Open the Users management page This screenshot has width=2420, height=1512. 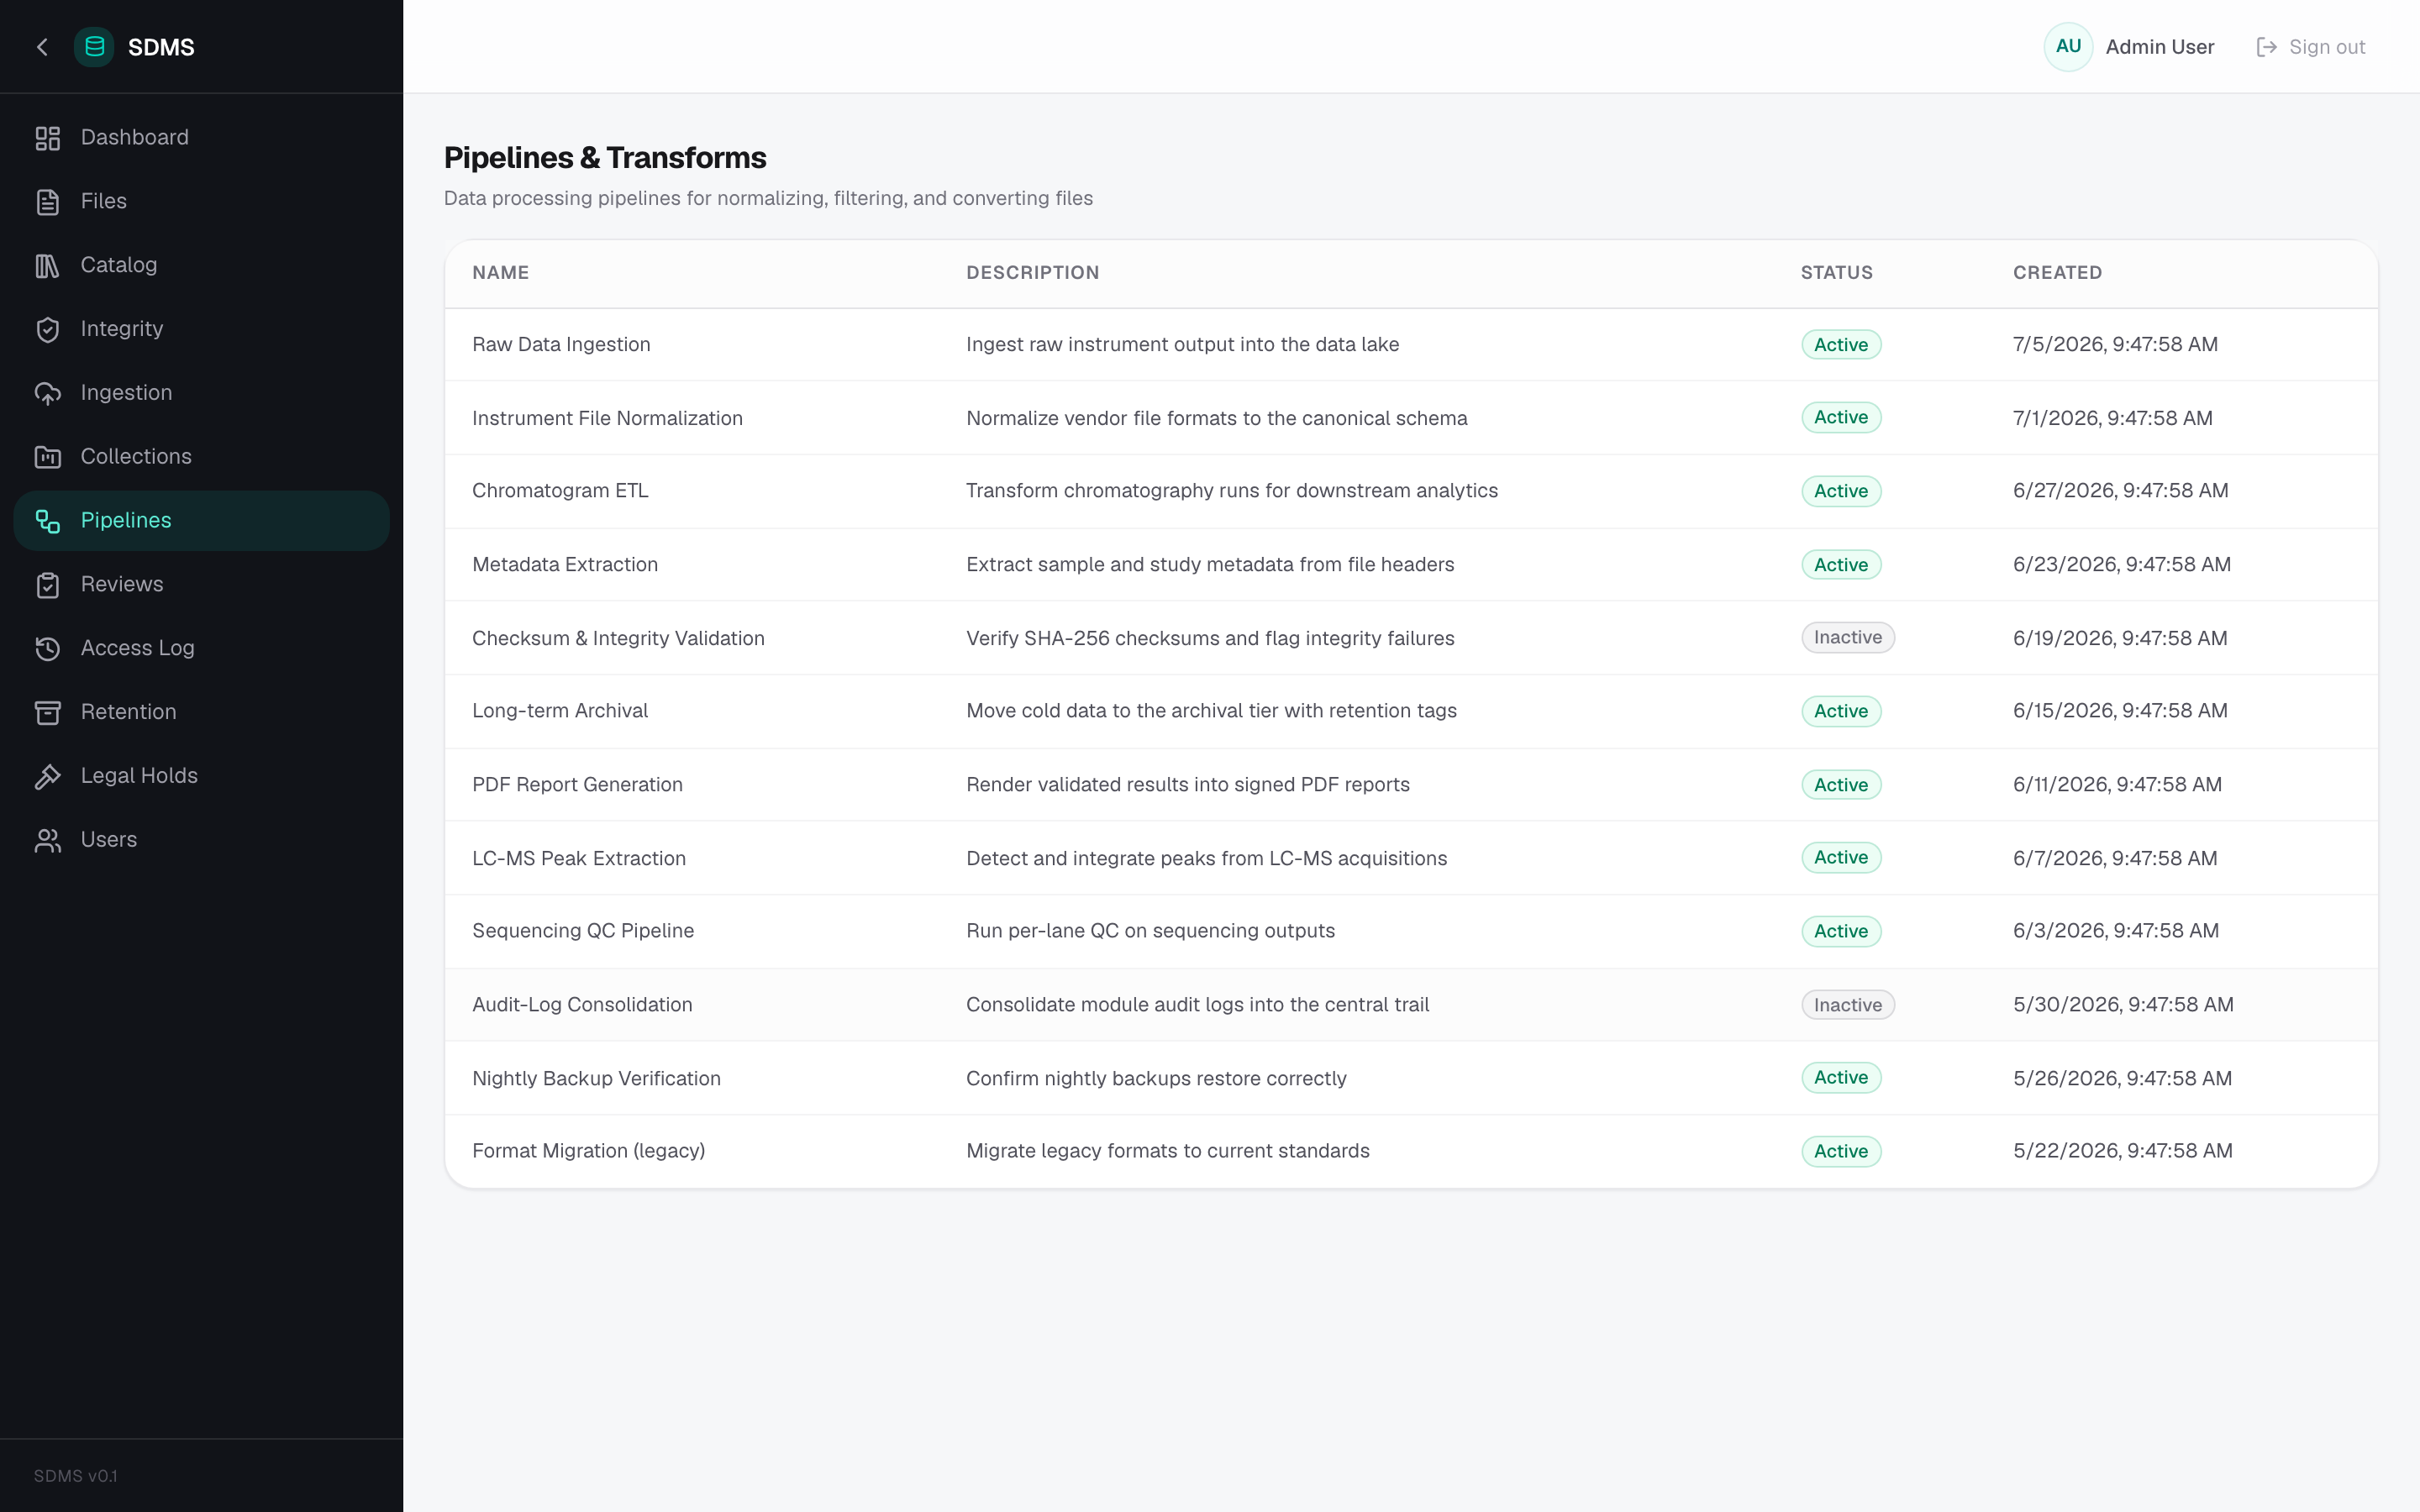click(x=201, y=841)
